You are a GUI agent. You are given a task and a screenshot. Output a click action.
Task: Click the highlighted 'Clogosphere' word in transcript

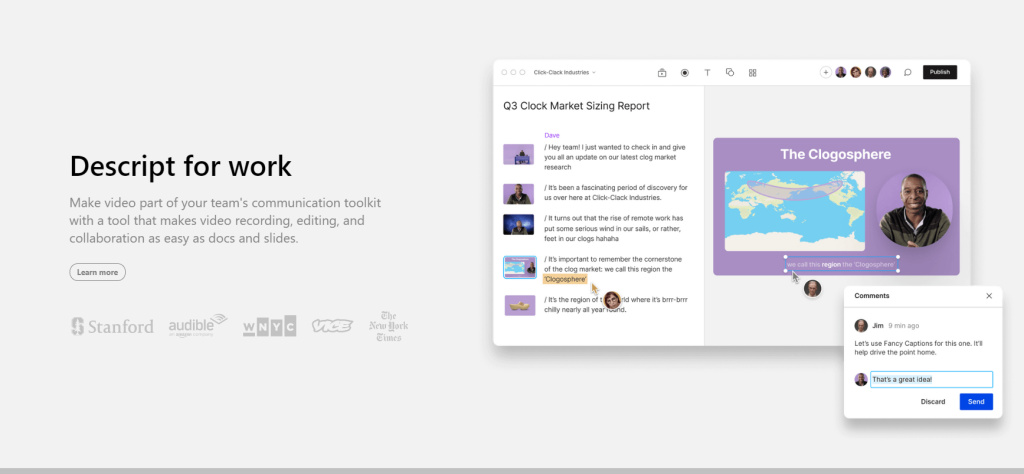(x=565, y=279)
